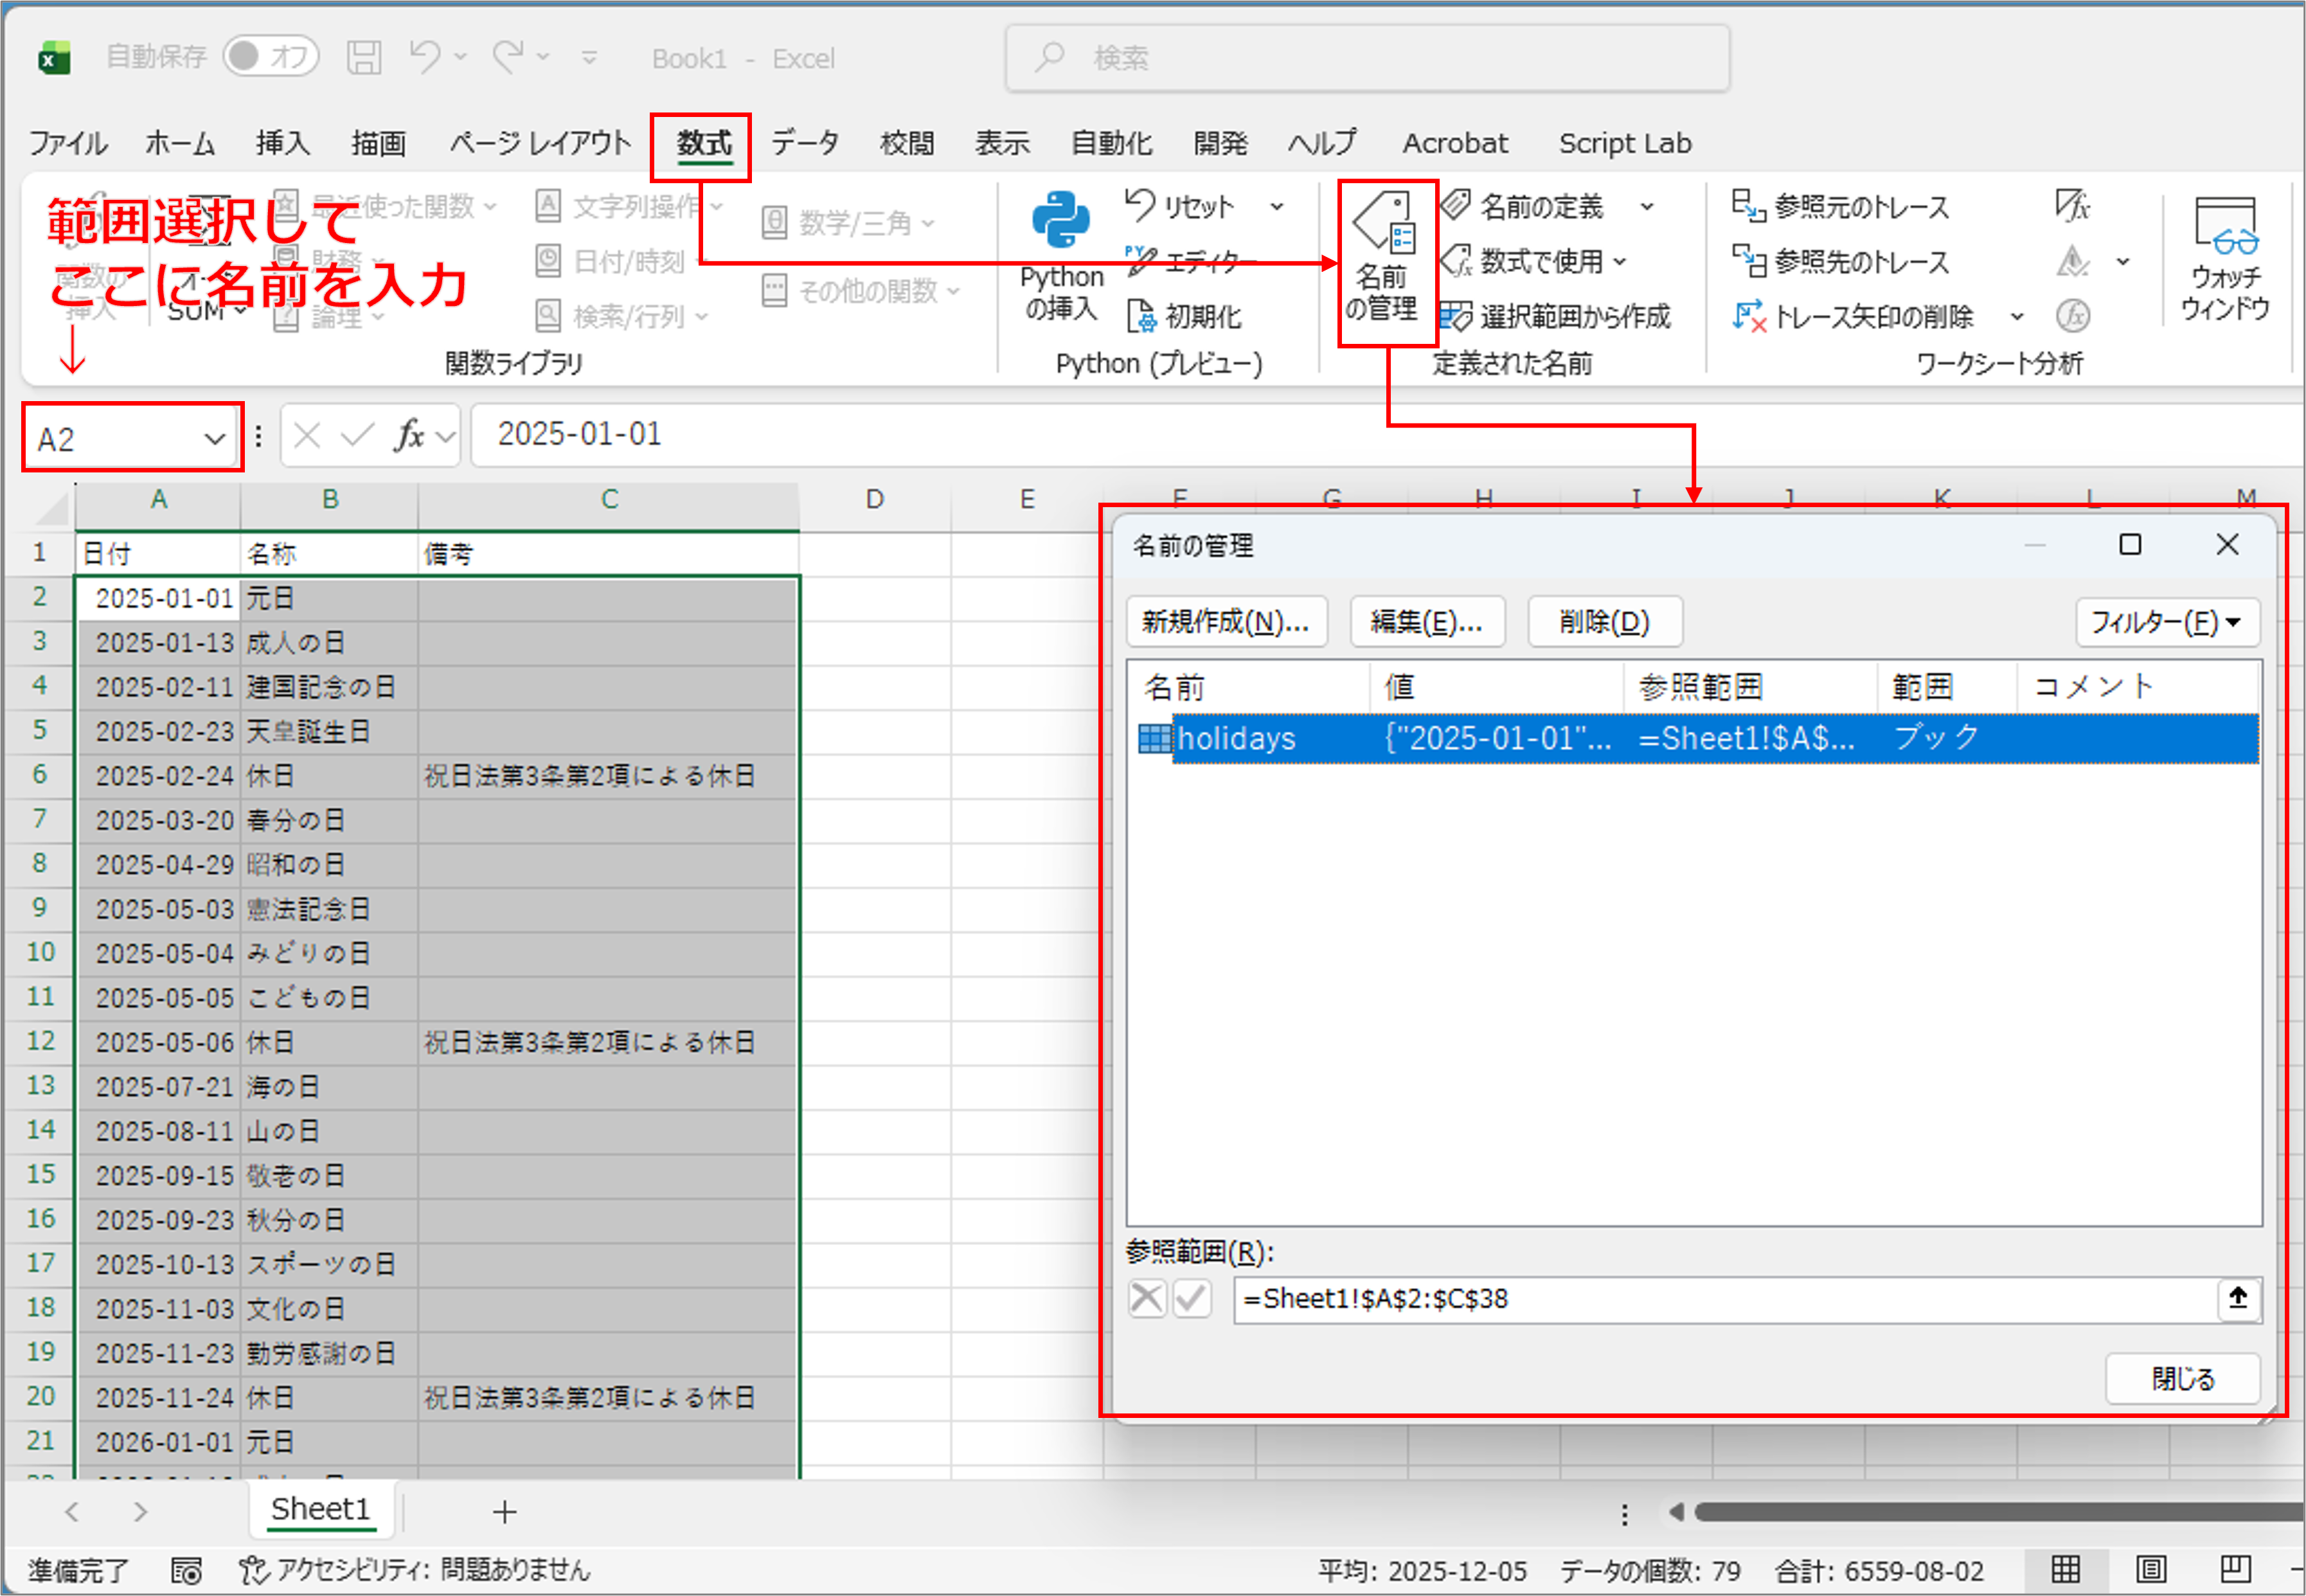This screenshot has width=2306, height=1596.
Task: Open the Name Box dropdown arrow
Action: pyautogui.click(x=214, y=439)
